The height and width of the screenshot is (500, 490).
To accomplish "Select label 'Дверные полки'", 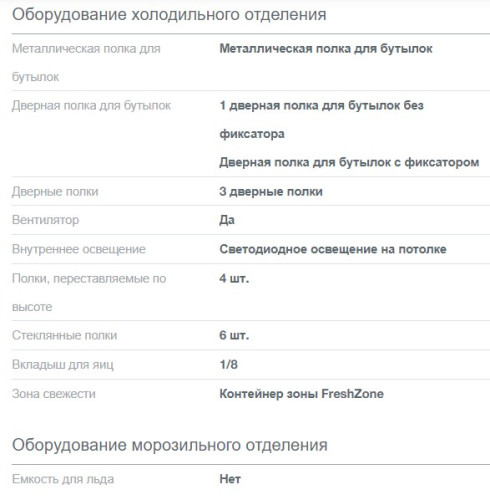I will 55,192.
